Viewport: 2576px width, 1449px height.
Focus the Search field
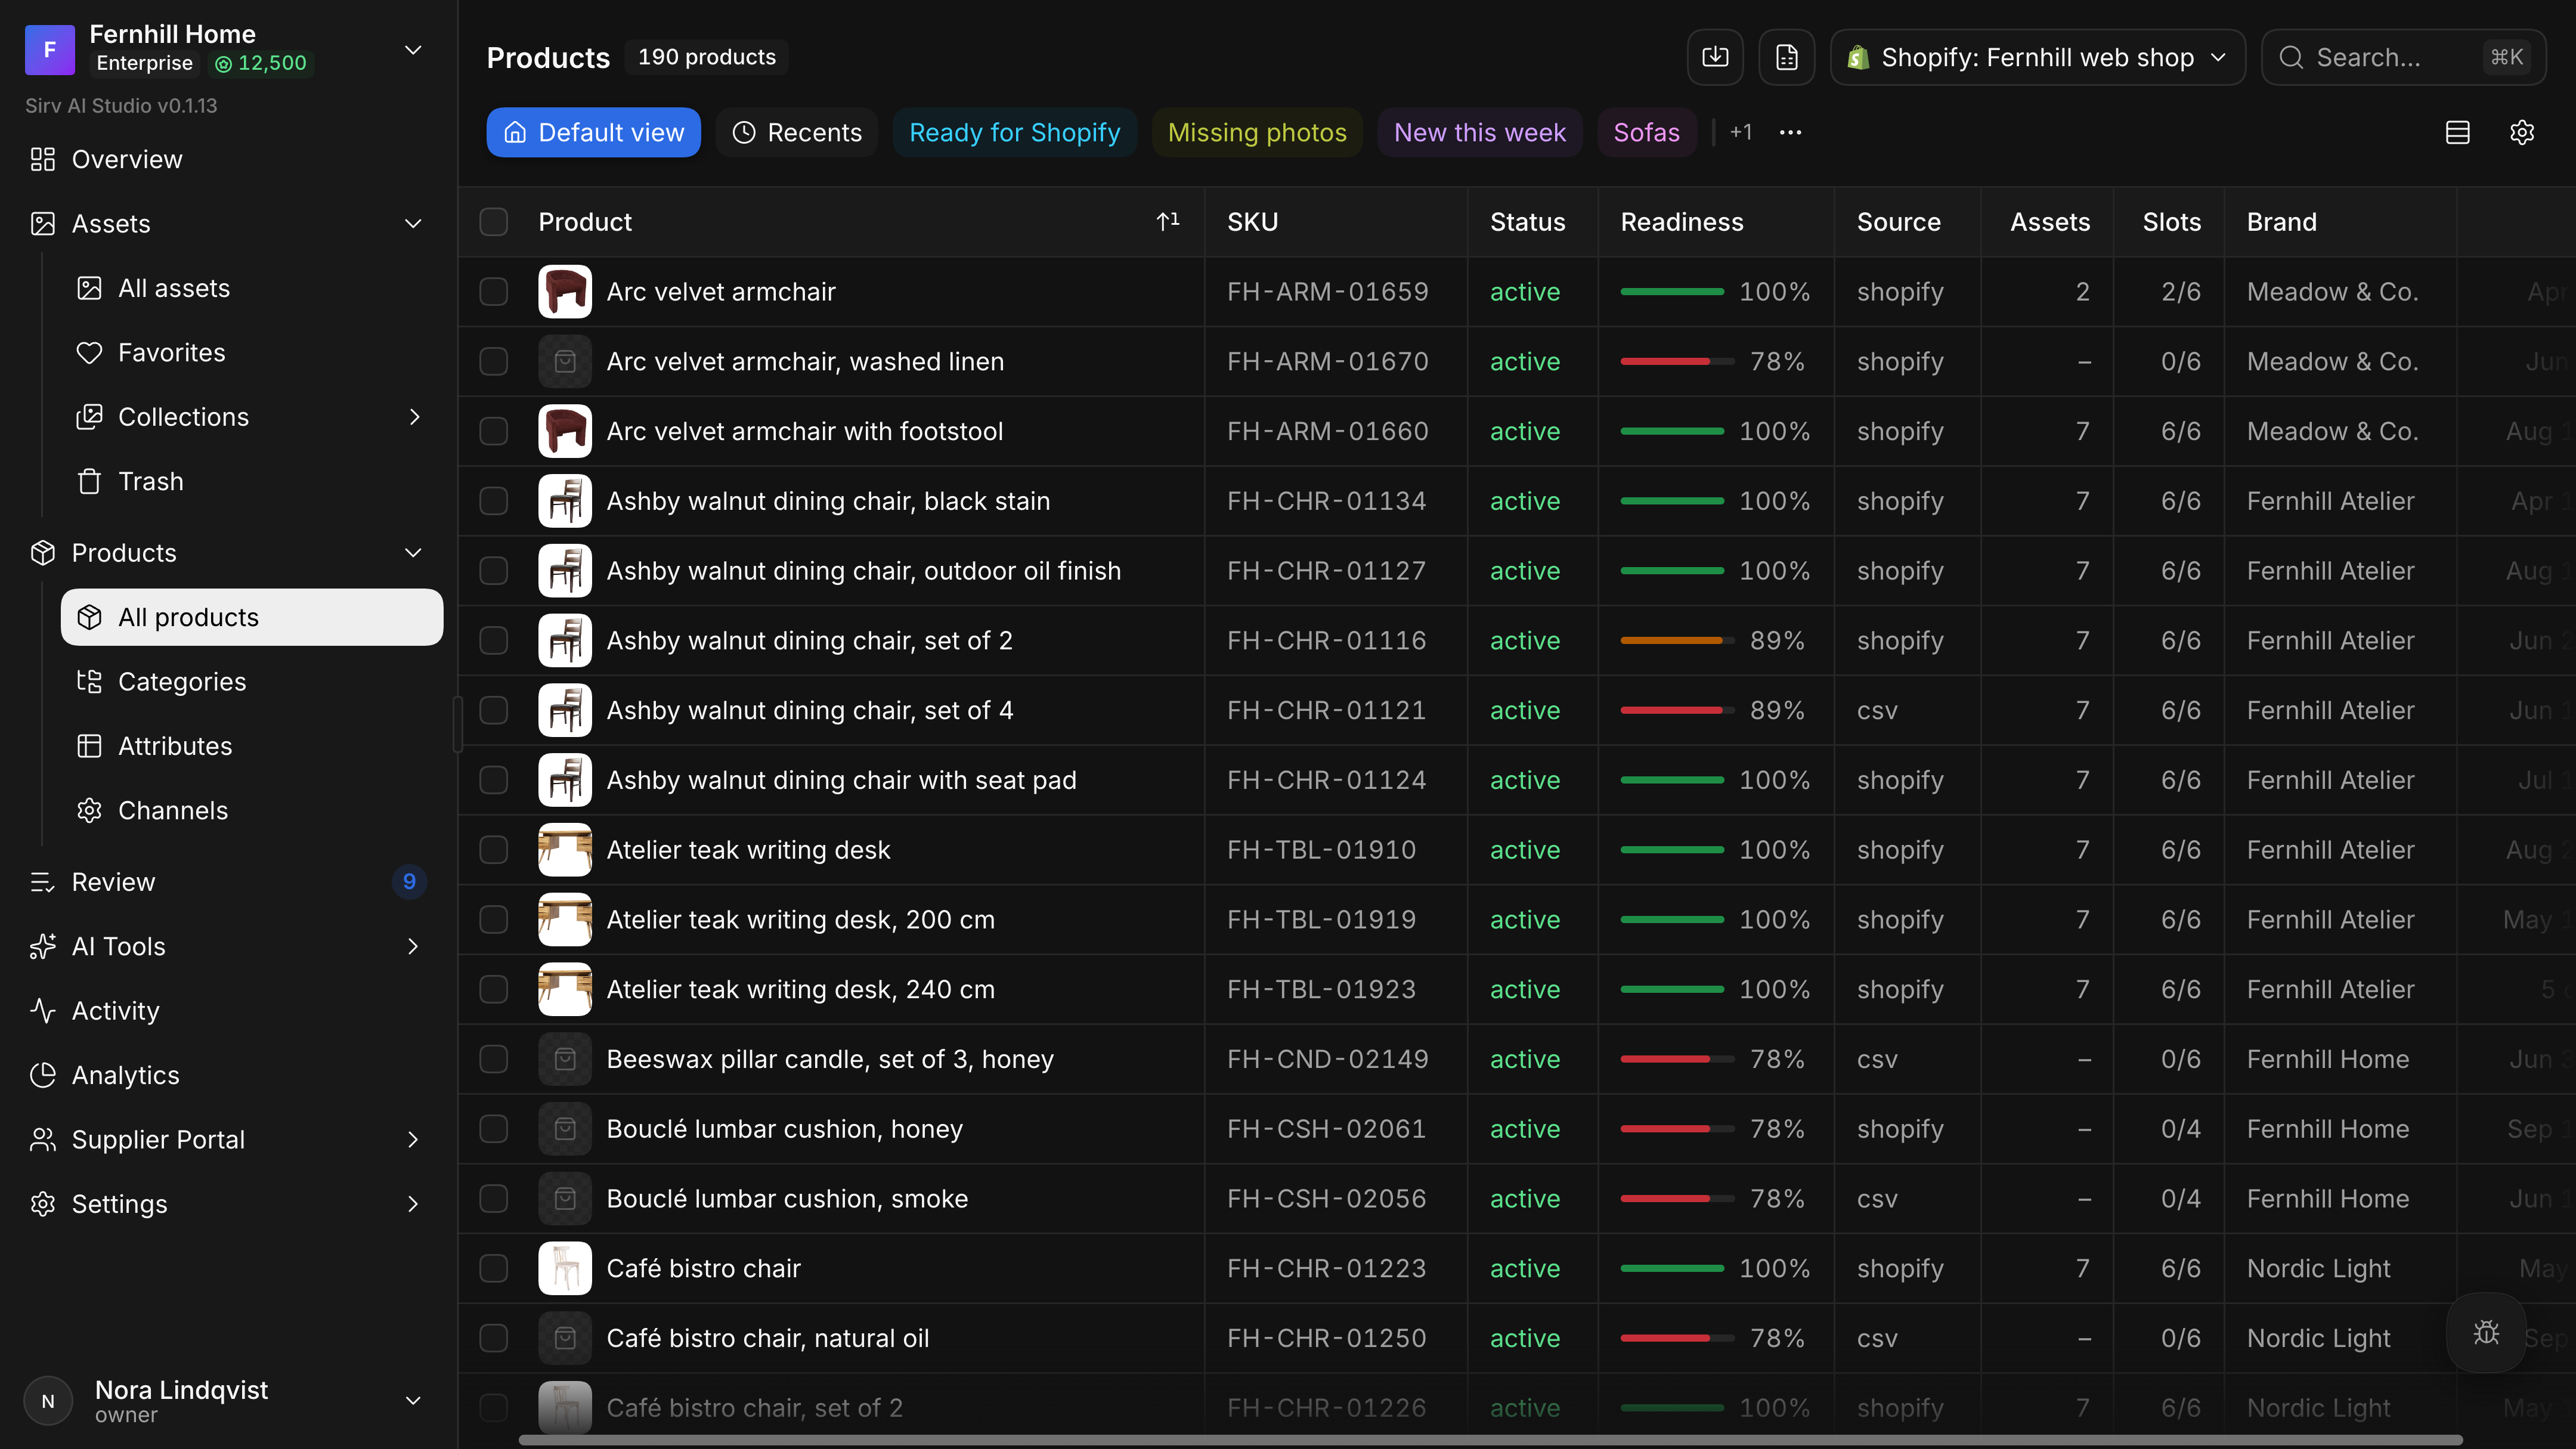click(x=2403, y=57)
